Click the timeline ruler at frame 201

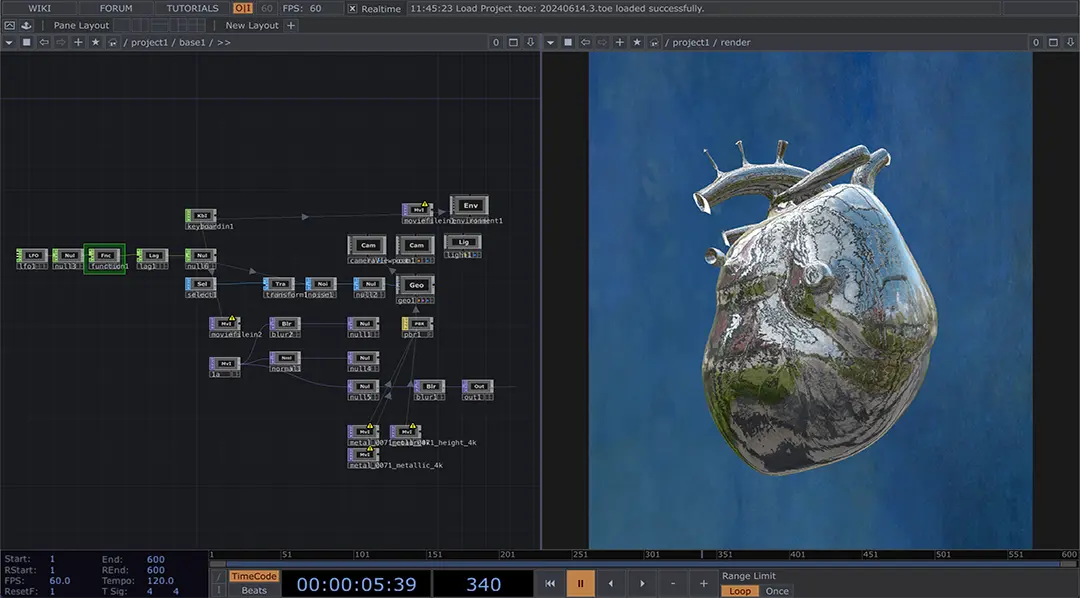click(507, 555)
